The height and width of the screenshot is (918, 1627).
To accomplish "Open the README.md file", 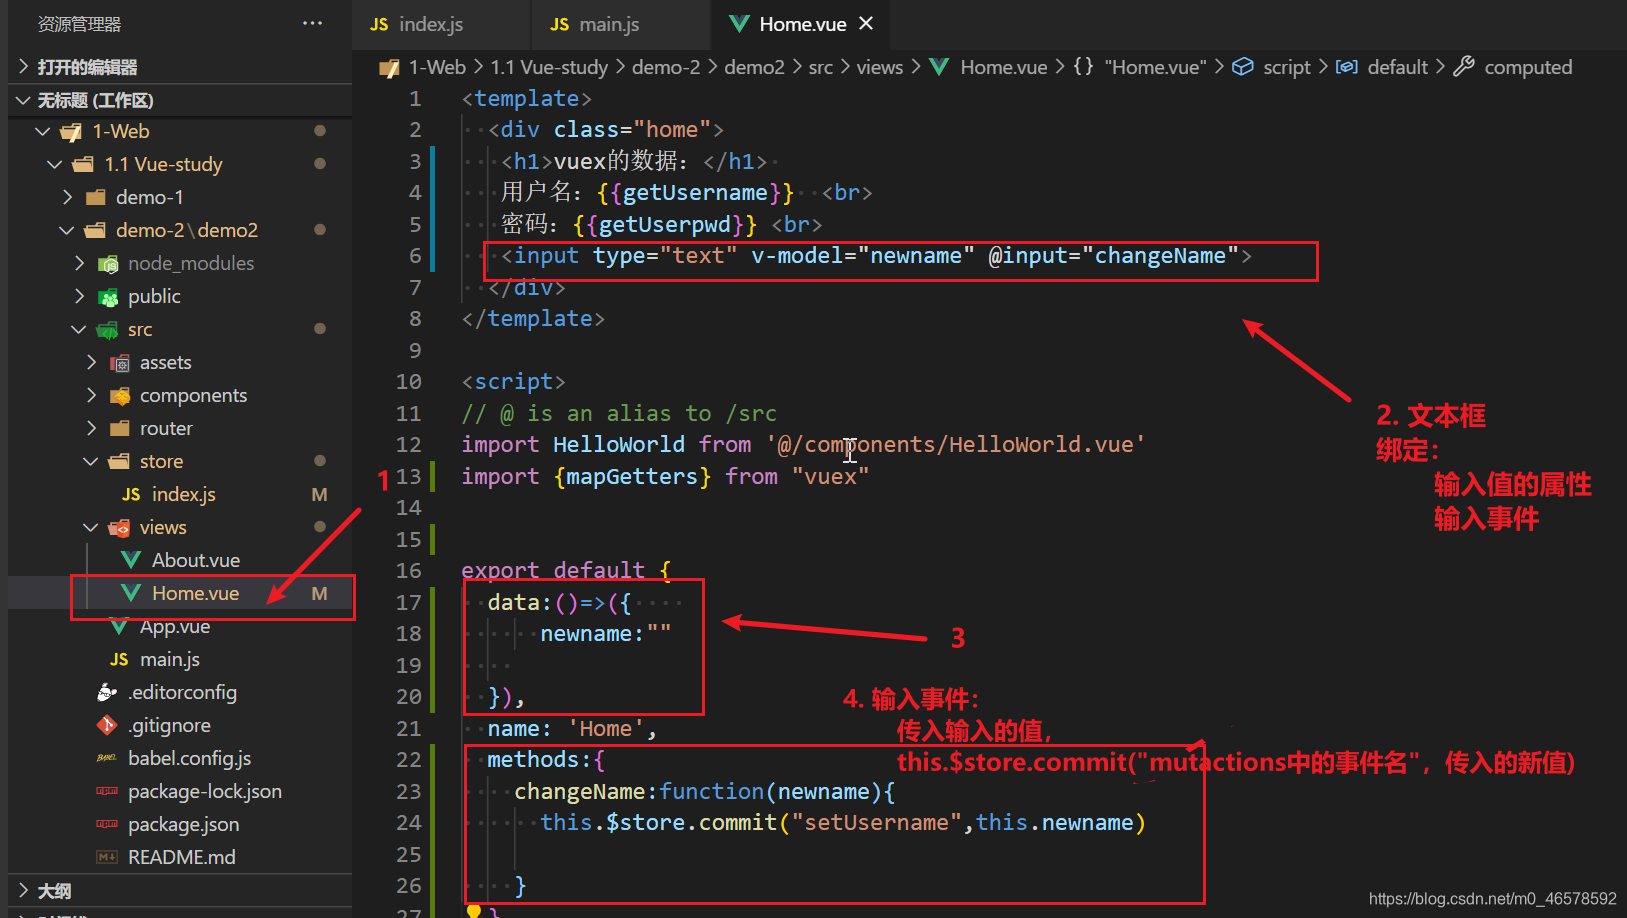I will click(182, 857).
